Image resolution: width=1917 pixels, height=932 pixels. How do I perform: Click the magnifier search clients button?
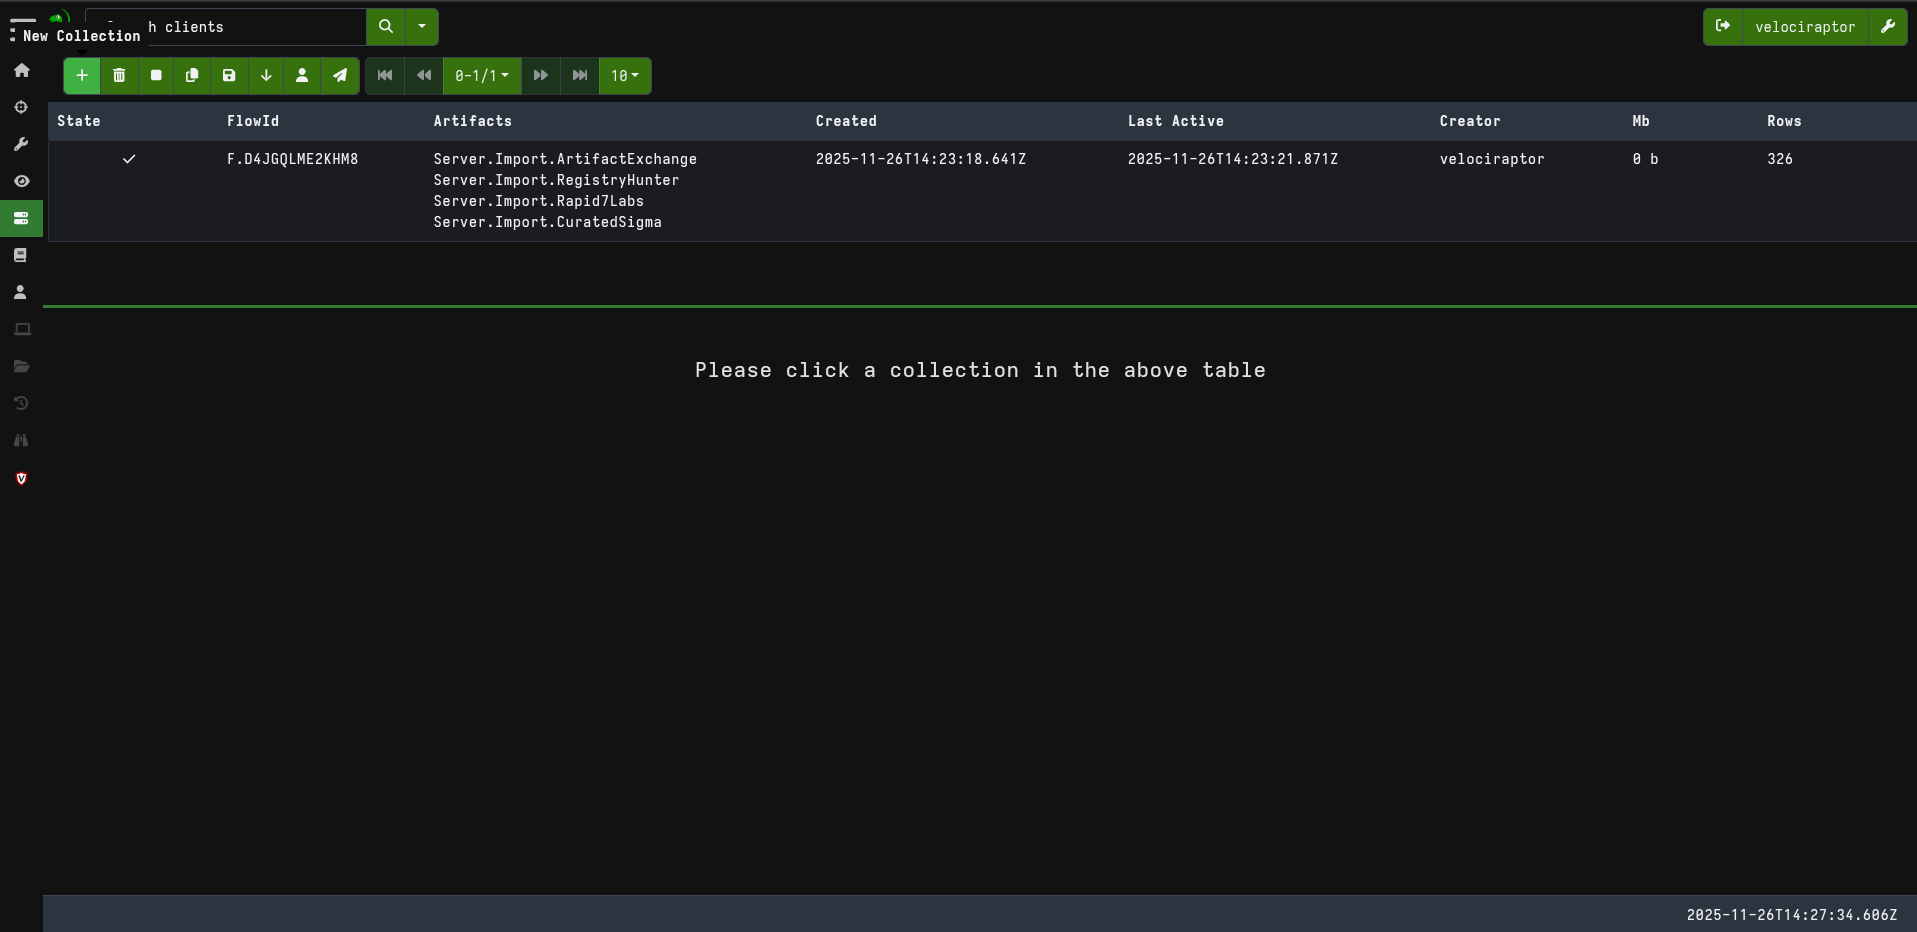386,27
